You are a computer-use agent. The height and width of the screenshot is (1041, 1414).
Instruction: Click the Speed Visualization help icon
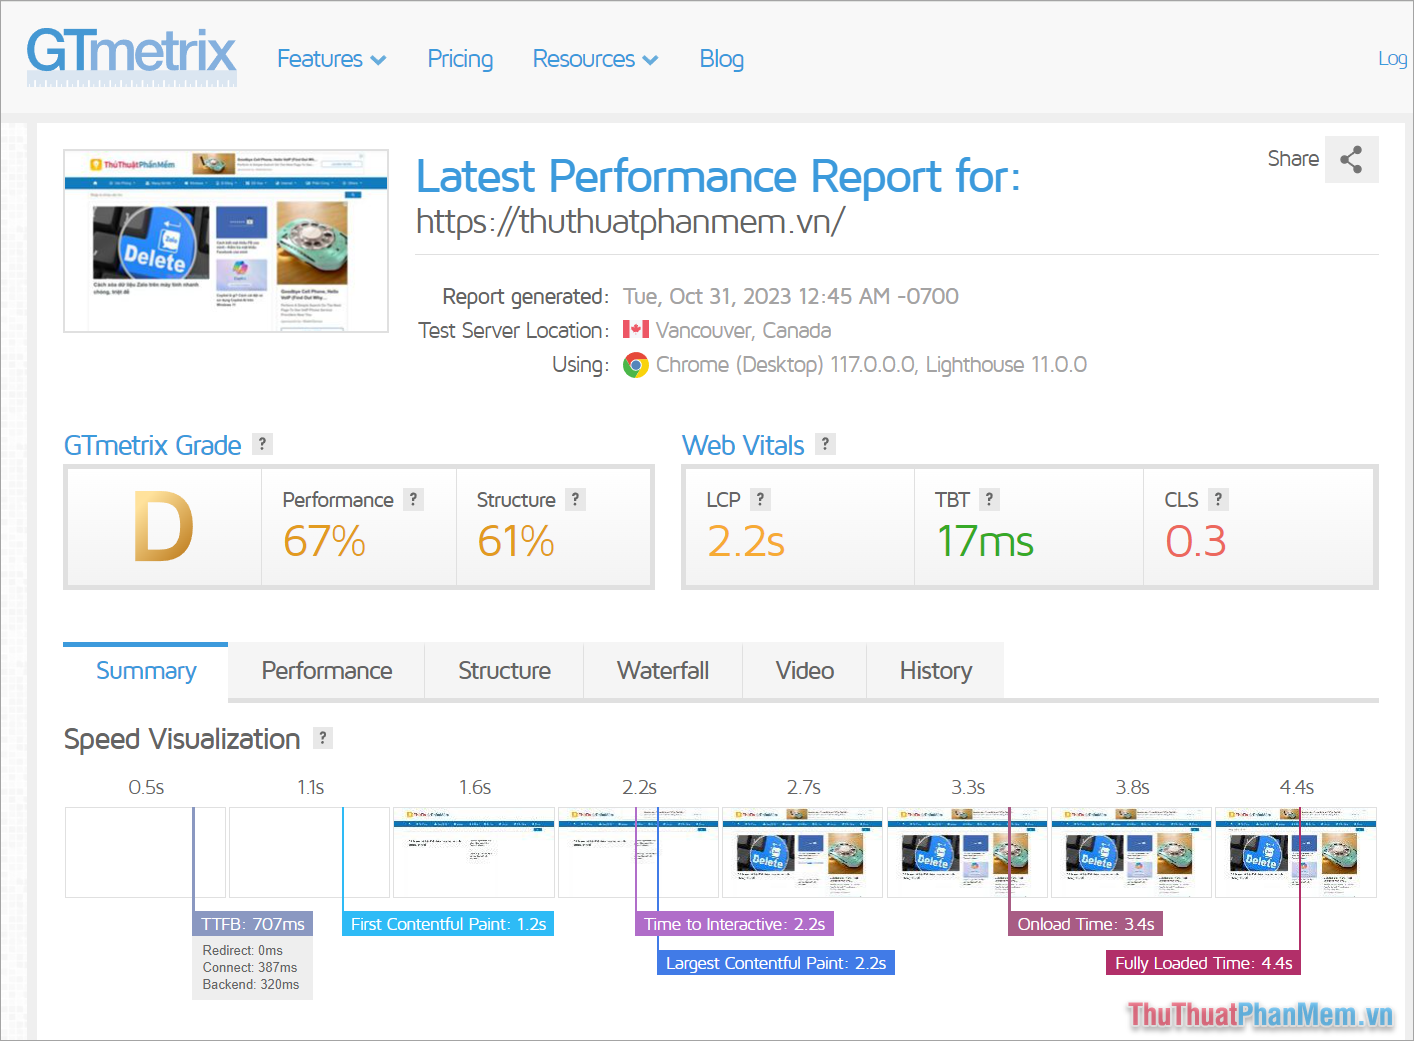pyautogui.click(x=322, y=737)
